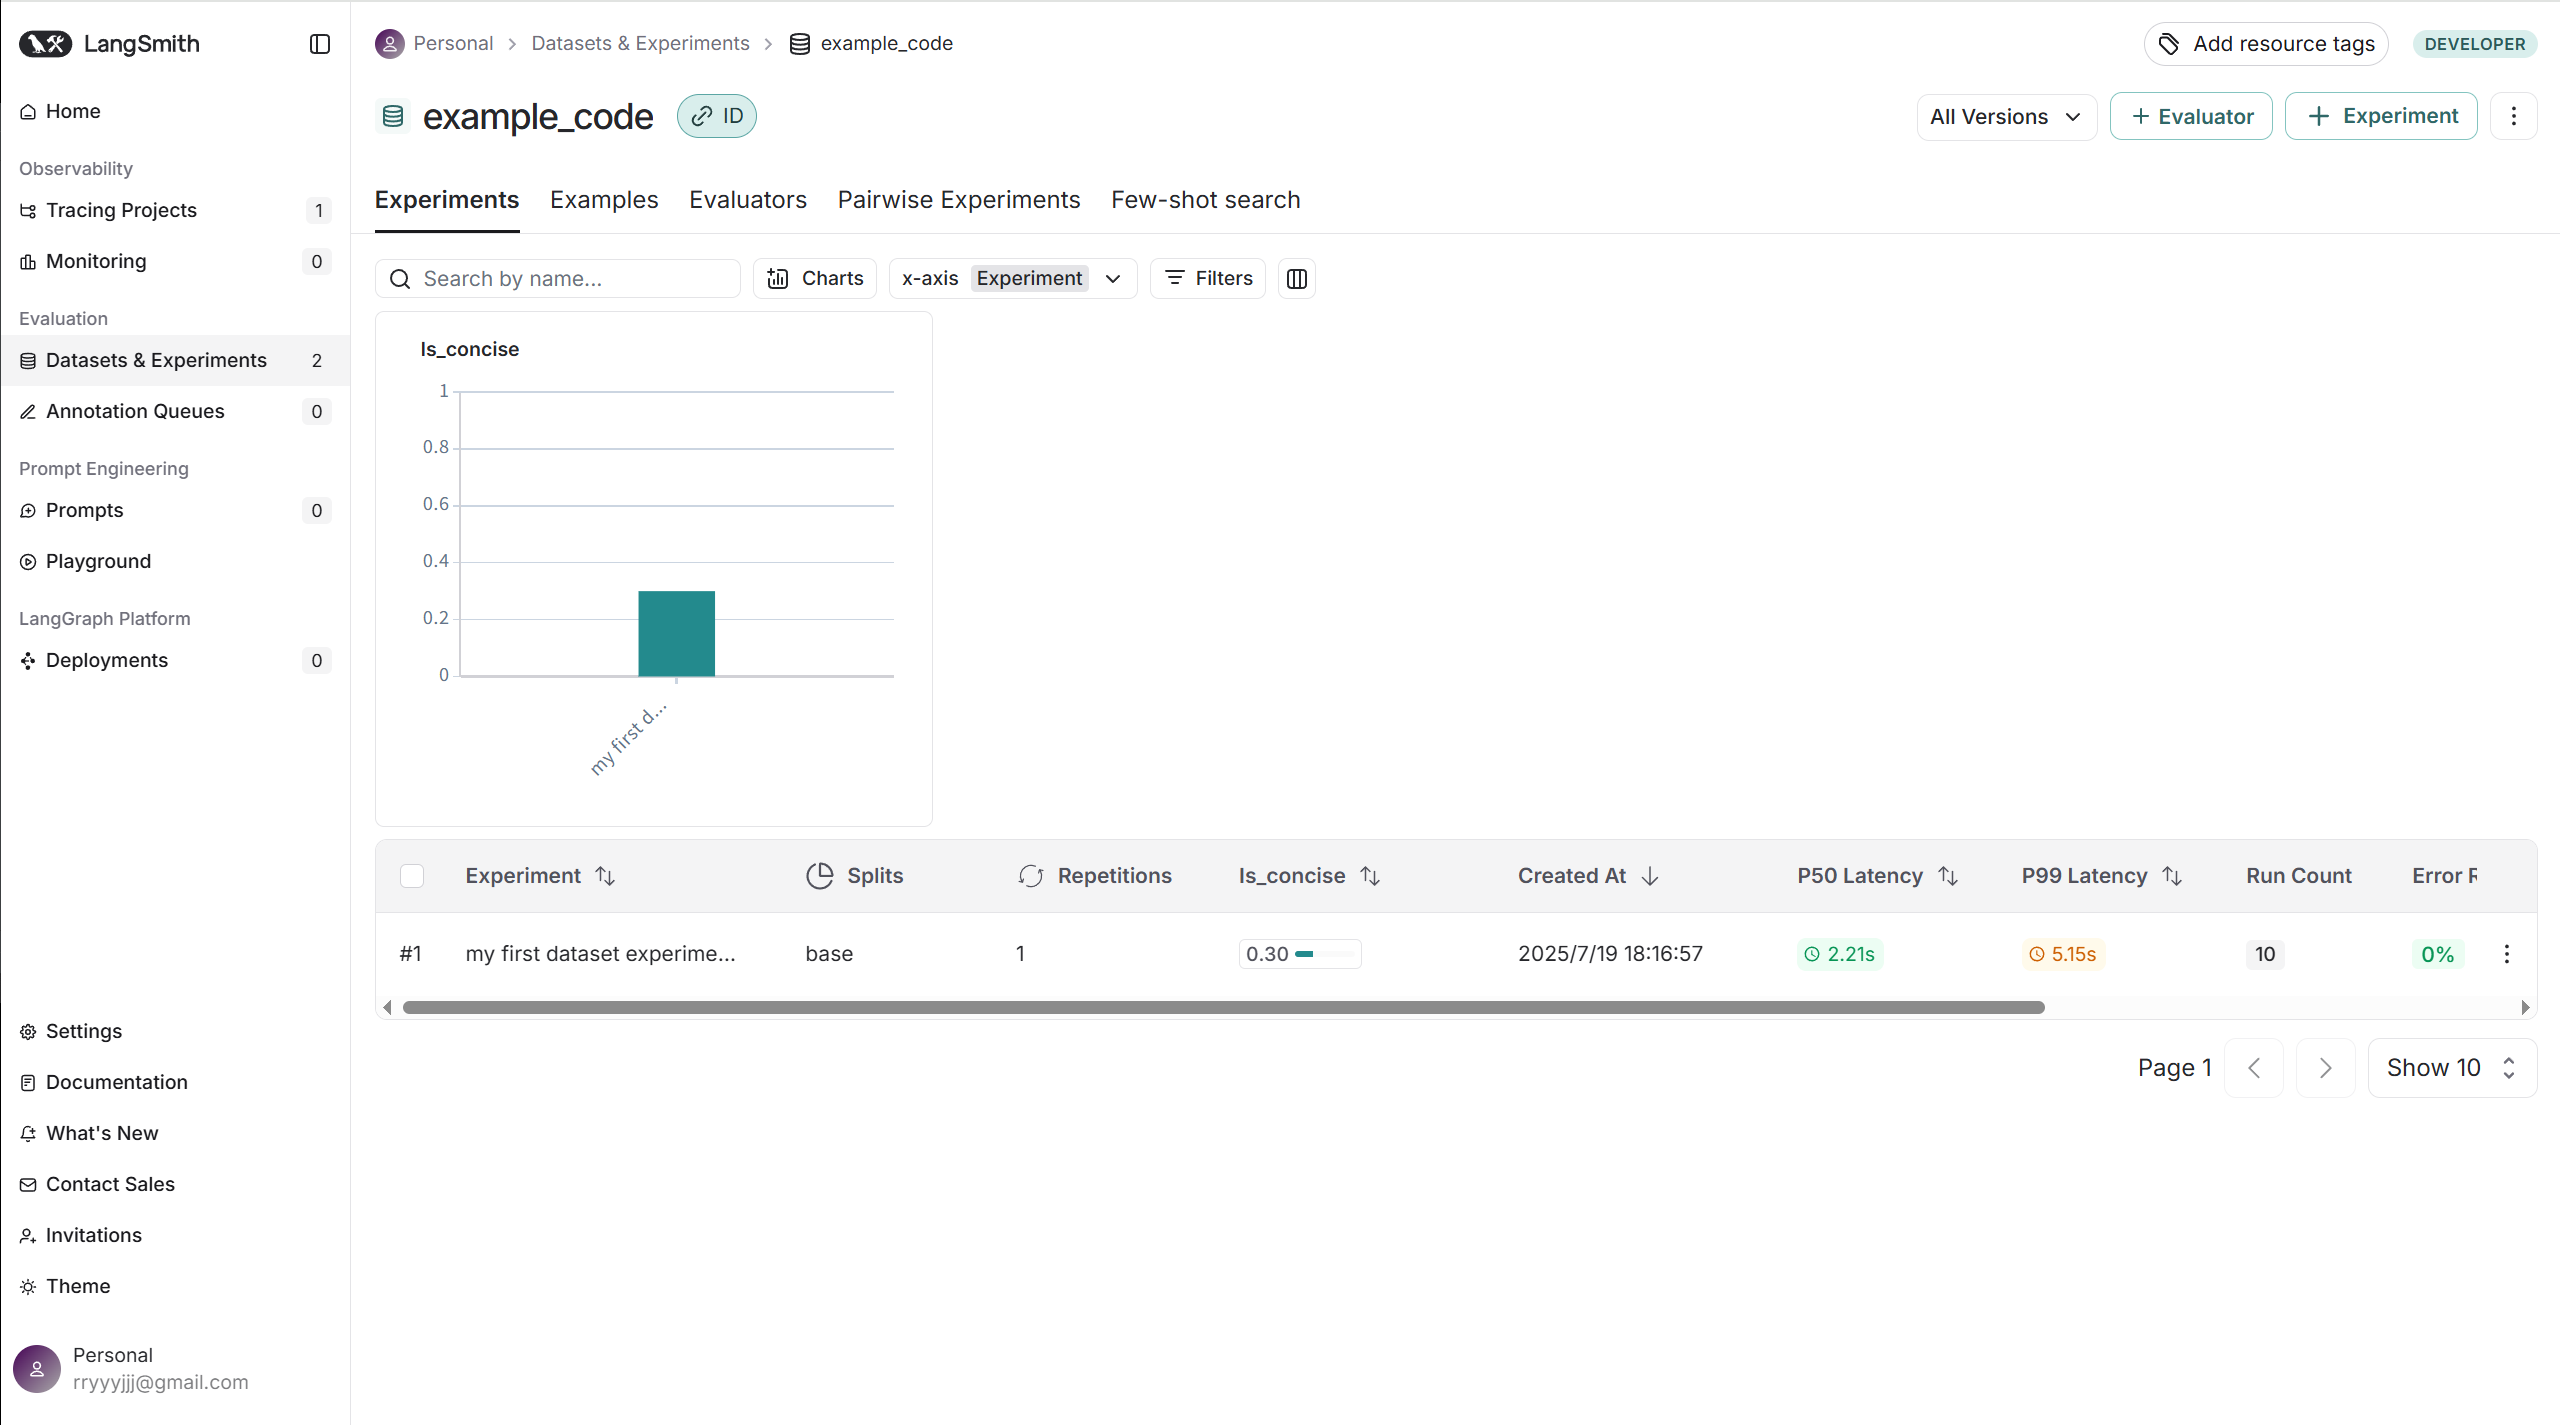This screenshot has width=2560, height=1425.
Task: Launch the Playground
Action: pos(174,561)
